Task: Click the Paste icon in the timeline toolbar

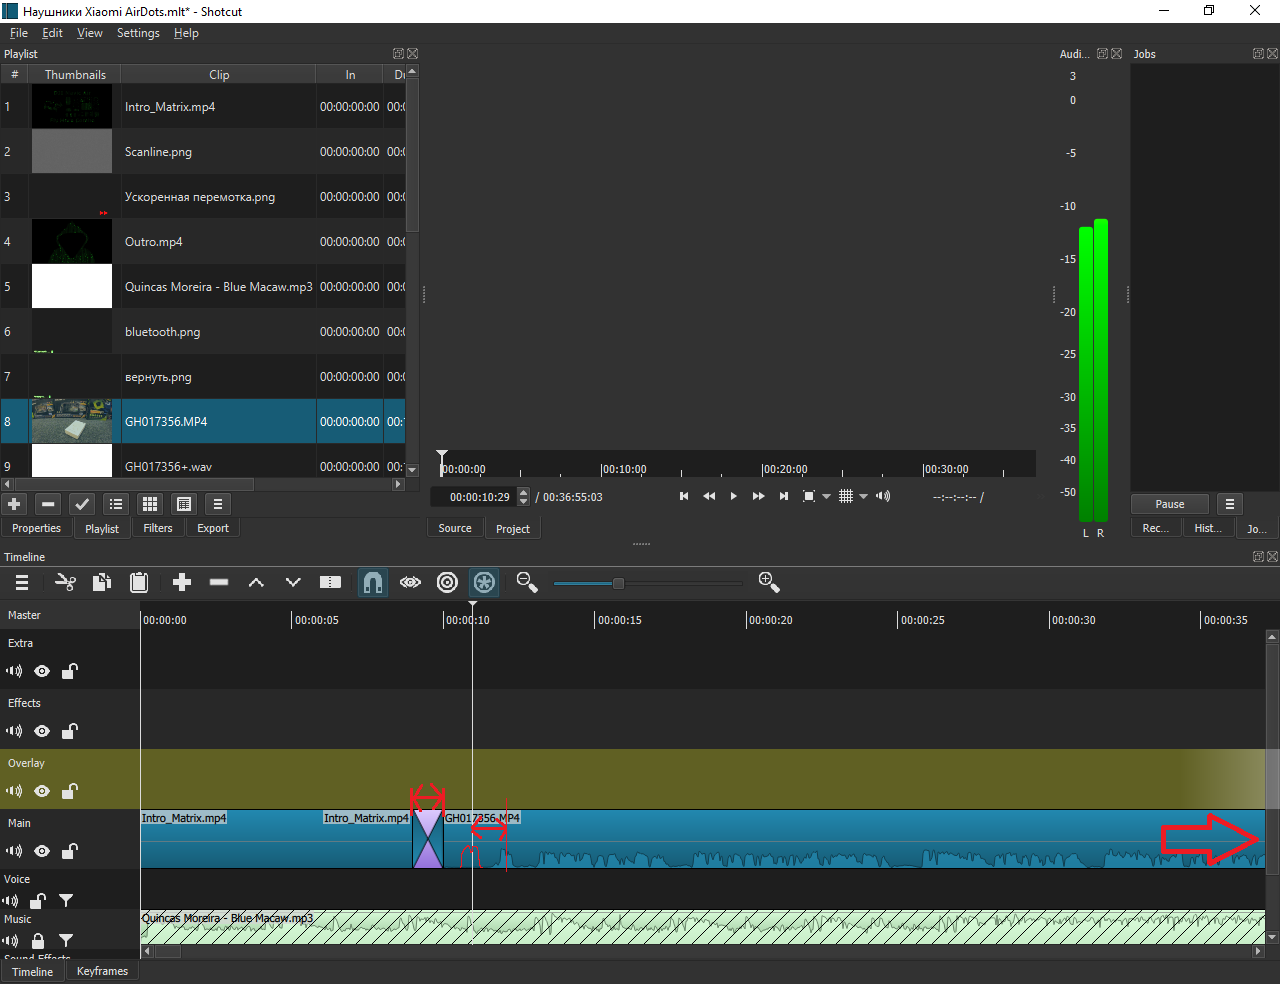Action: (138, 582)
